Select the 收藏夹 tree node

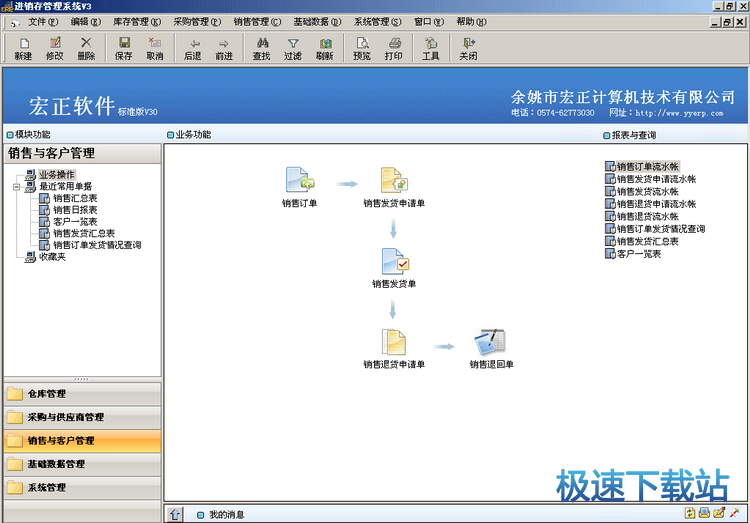pos(52,257)
